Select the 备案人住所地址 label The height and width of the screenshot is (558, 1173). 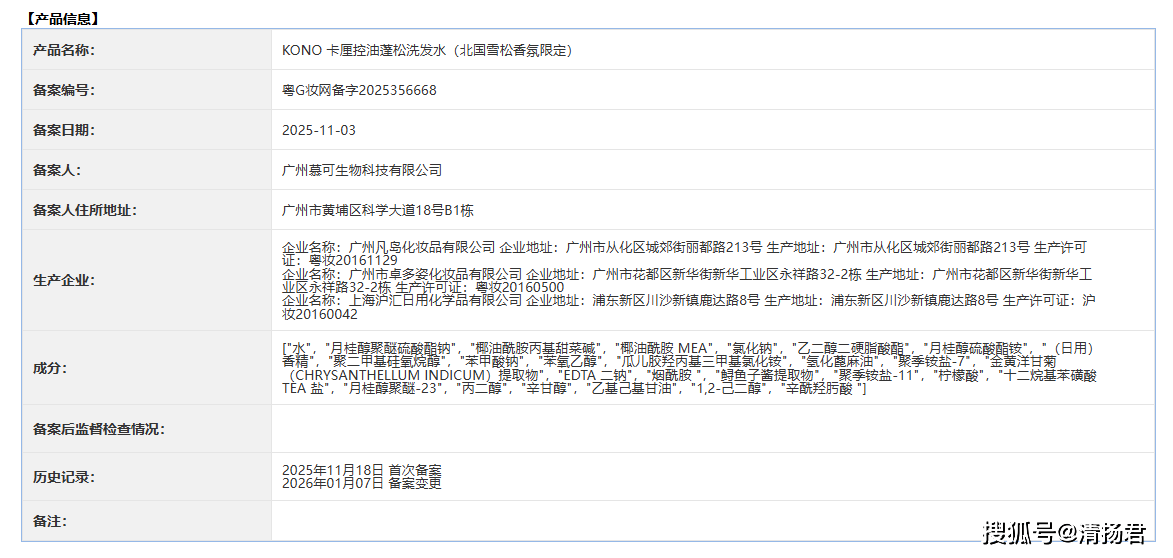(x=84, y=211)
